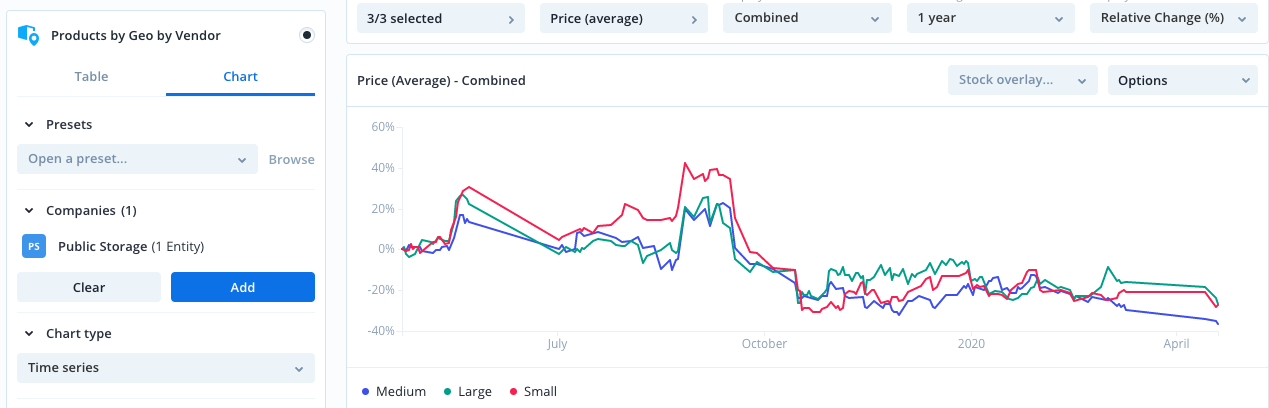
Task: Open the 3/3 selected filter
Action: point(441,18)
